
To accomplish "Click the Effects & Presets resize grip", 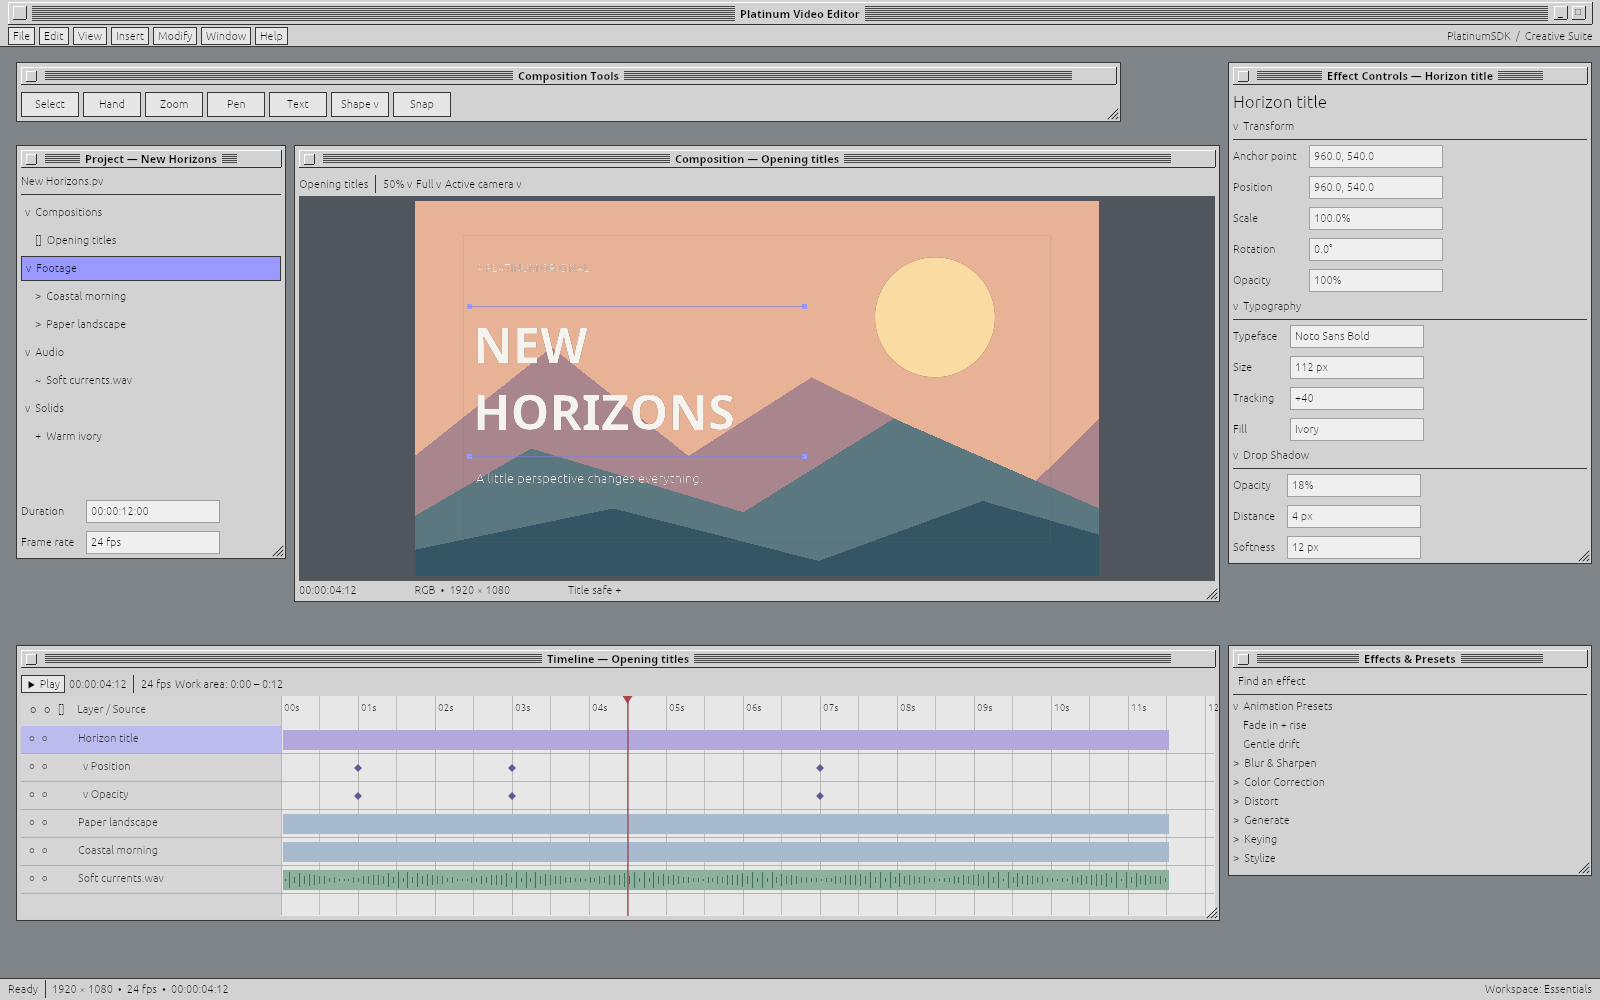I will 1584,869.
